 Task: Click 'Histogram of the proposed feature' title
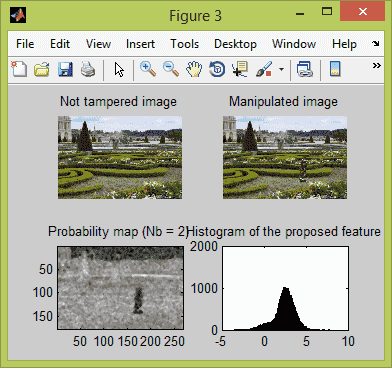[x=284, y=231]
